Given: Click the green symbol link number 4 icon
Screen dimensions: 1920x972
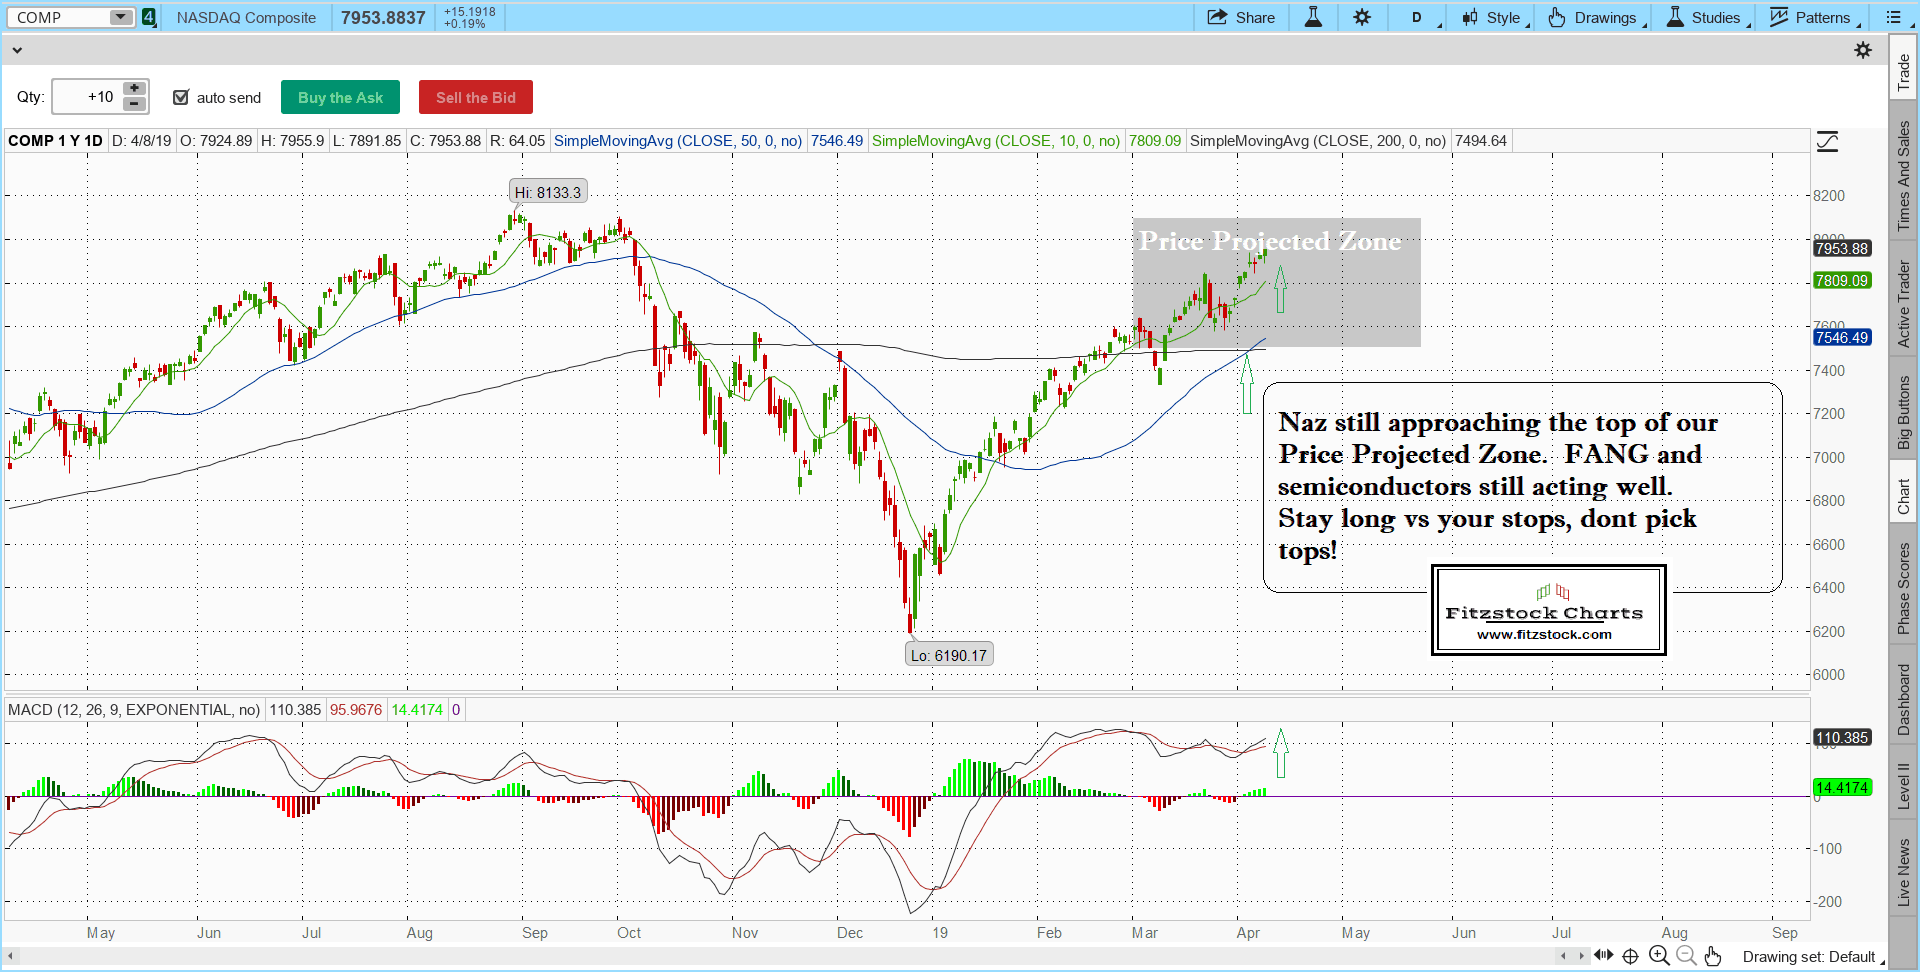Looking at the screenshot, I should tap(149, 18).
